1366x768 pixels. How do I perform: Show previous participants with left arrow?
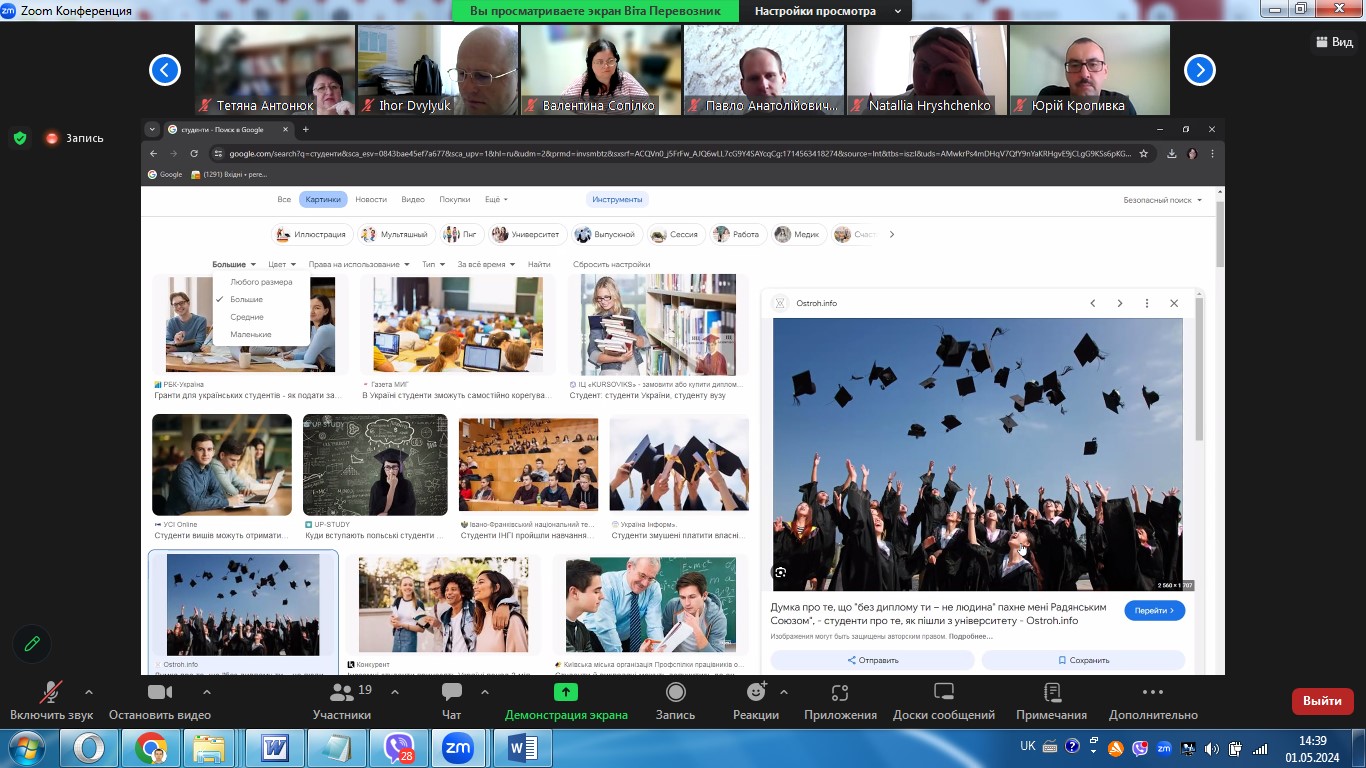(x=165, y=70)
